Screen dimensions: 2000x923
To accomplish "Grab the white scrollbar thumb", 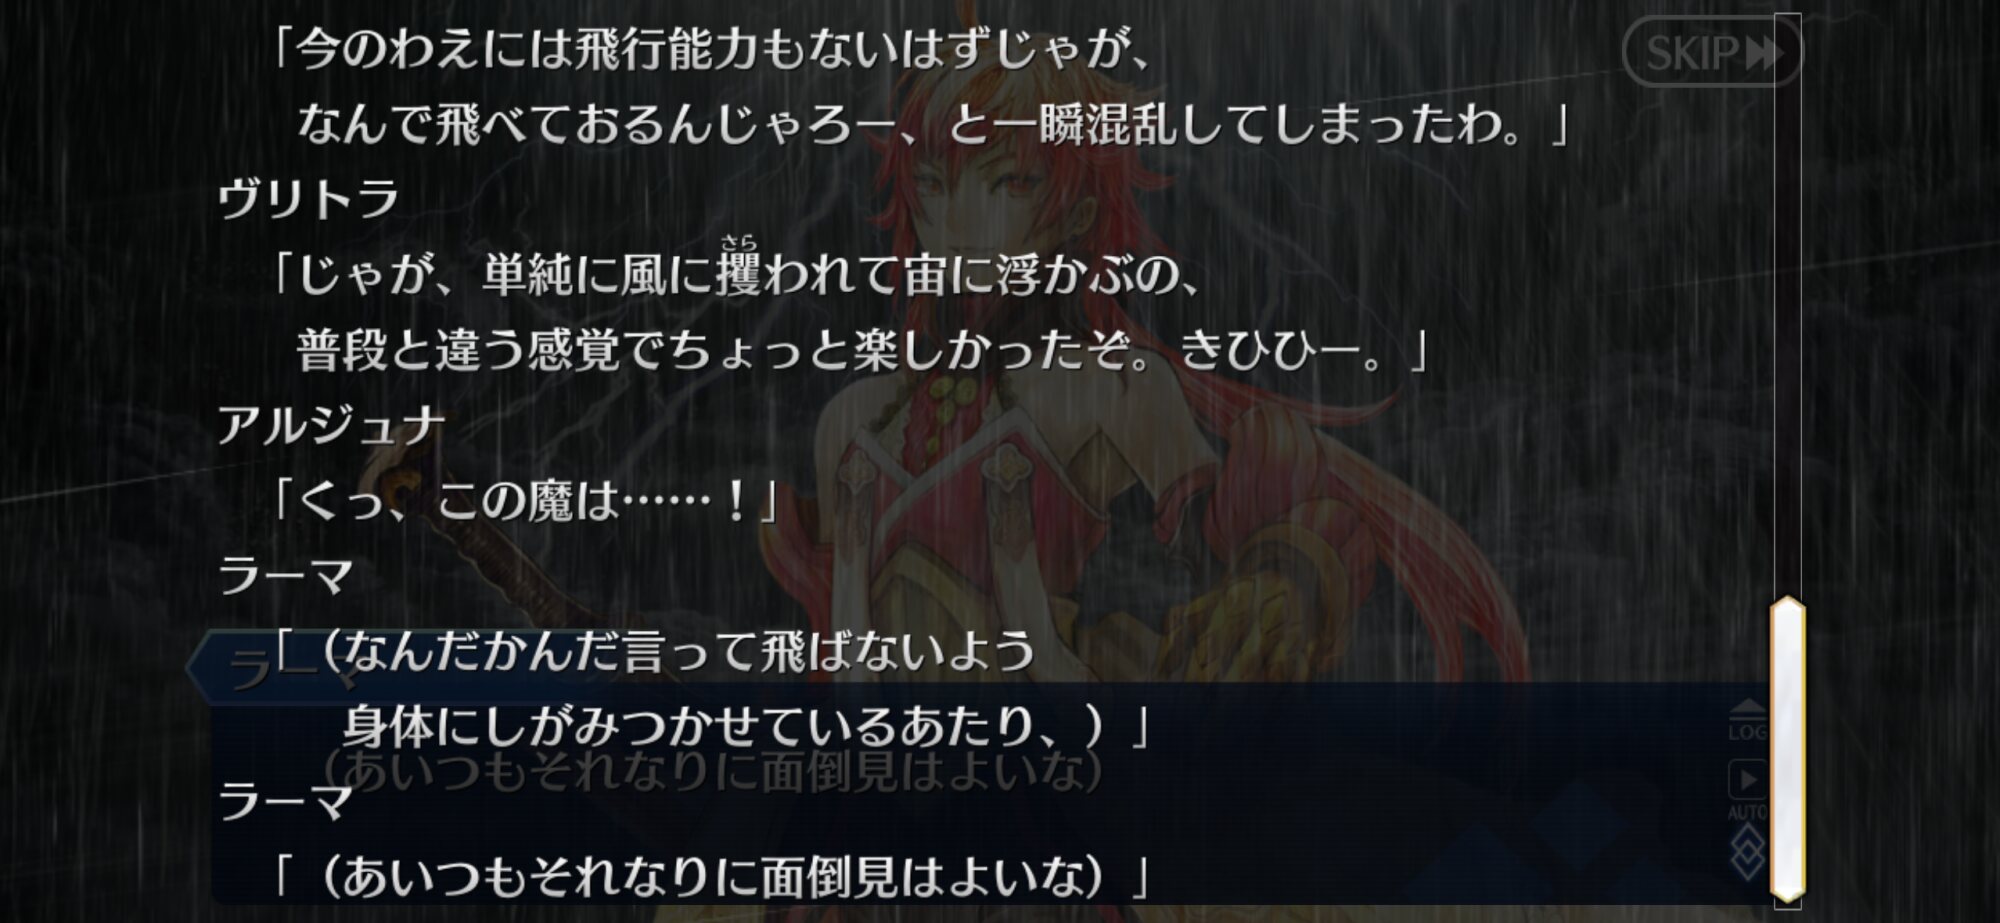I will 1787,749.
